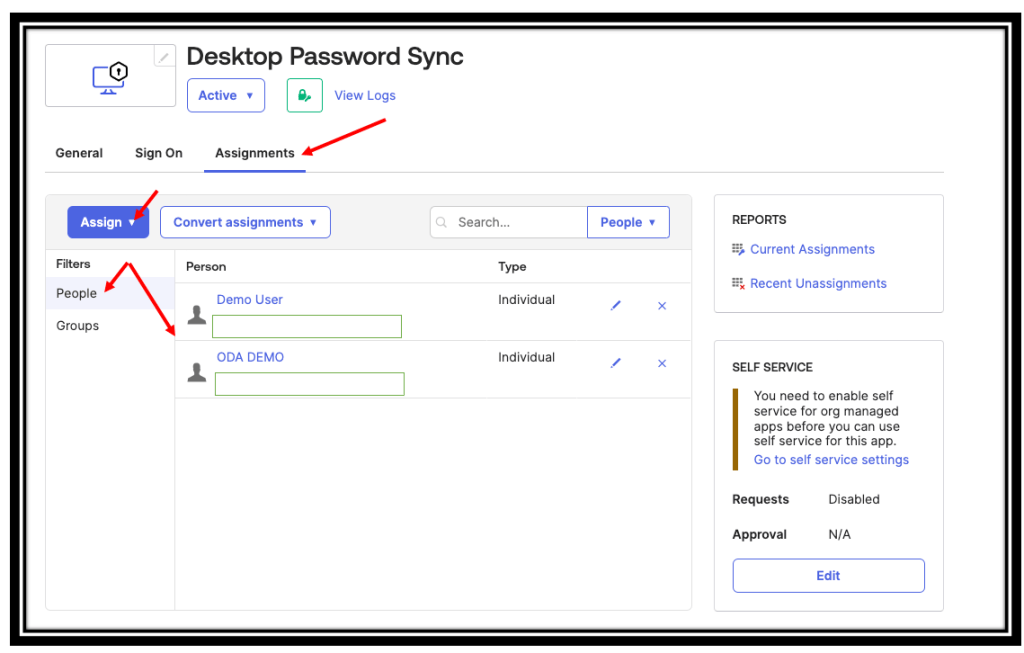
Task: Click the Edit button in Self Service
Action: point(828,576)
